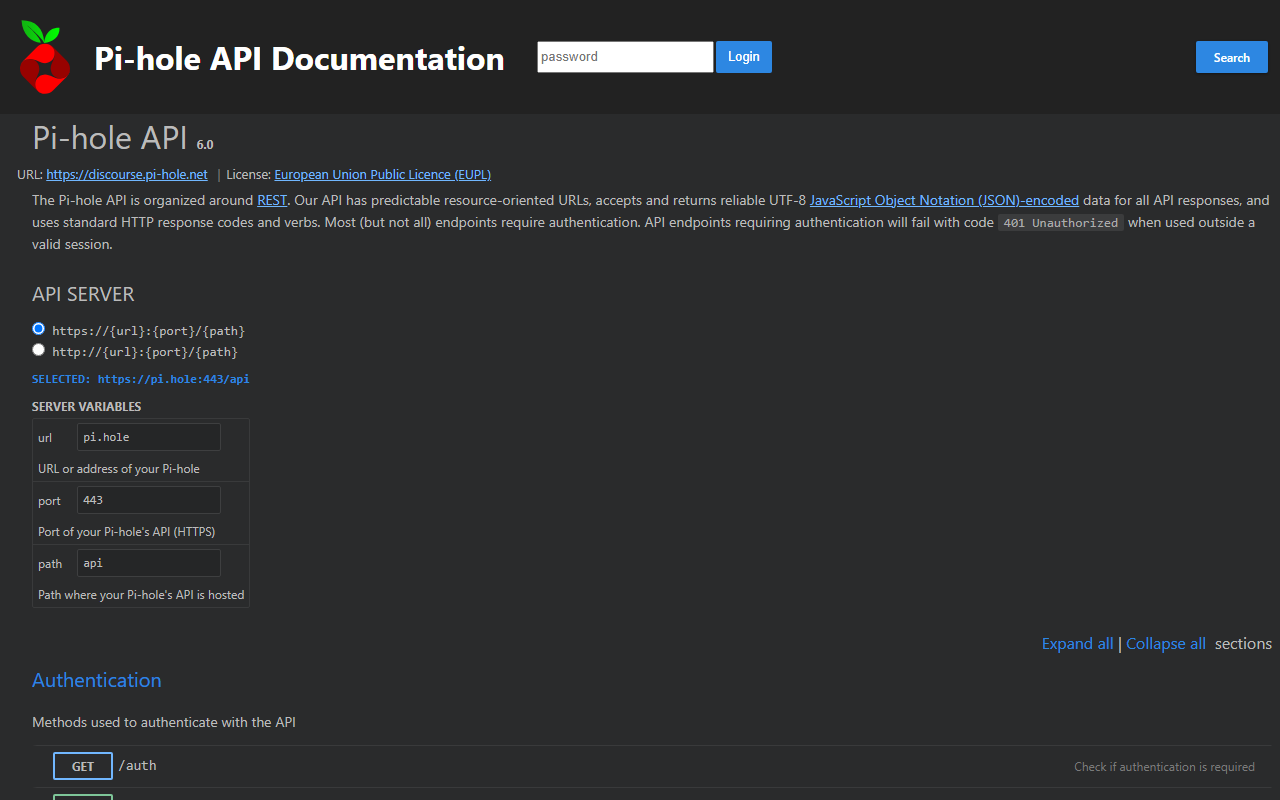Collapse all sections
Image resolution: width=1280 pixels, height=800 pixels.
[1166, 644]
